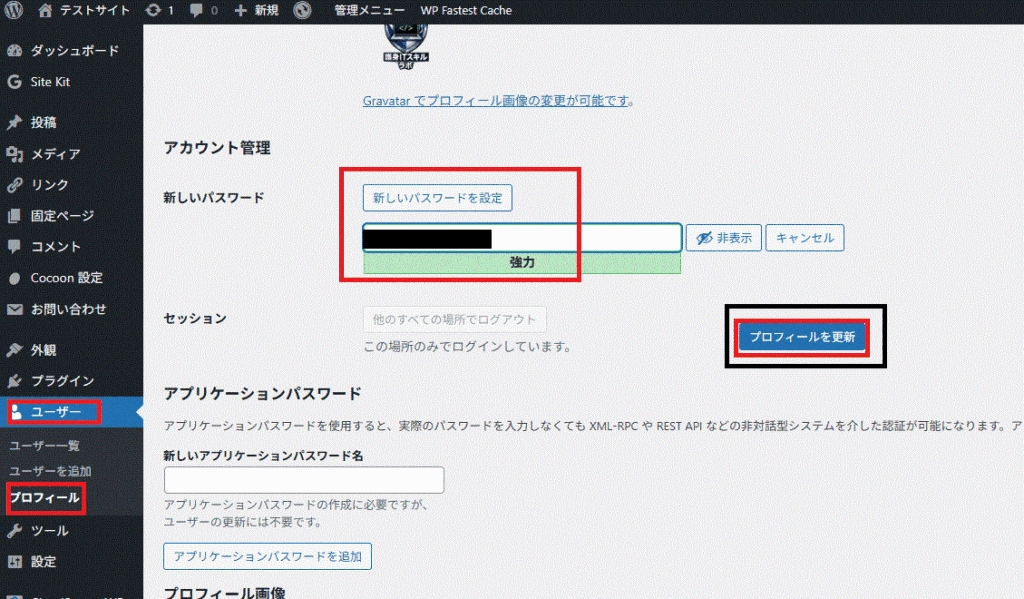Click the お問い合わせ envelope icon

(x=14, y=309)
